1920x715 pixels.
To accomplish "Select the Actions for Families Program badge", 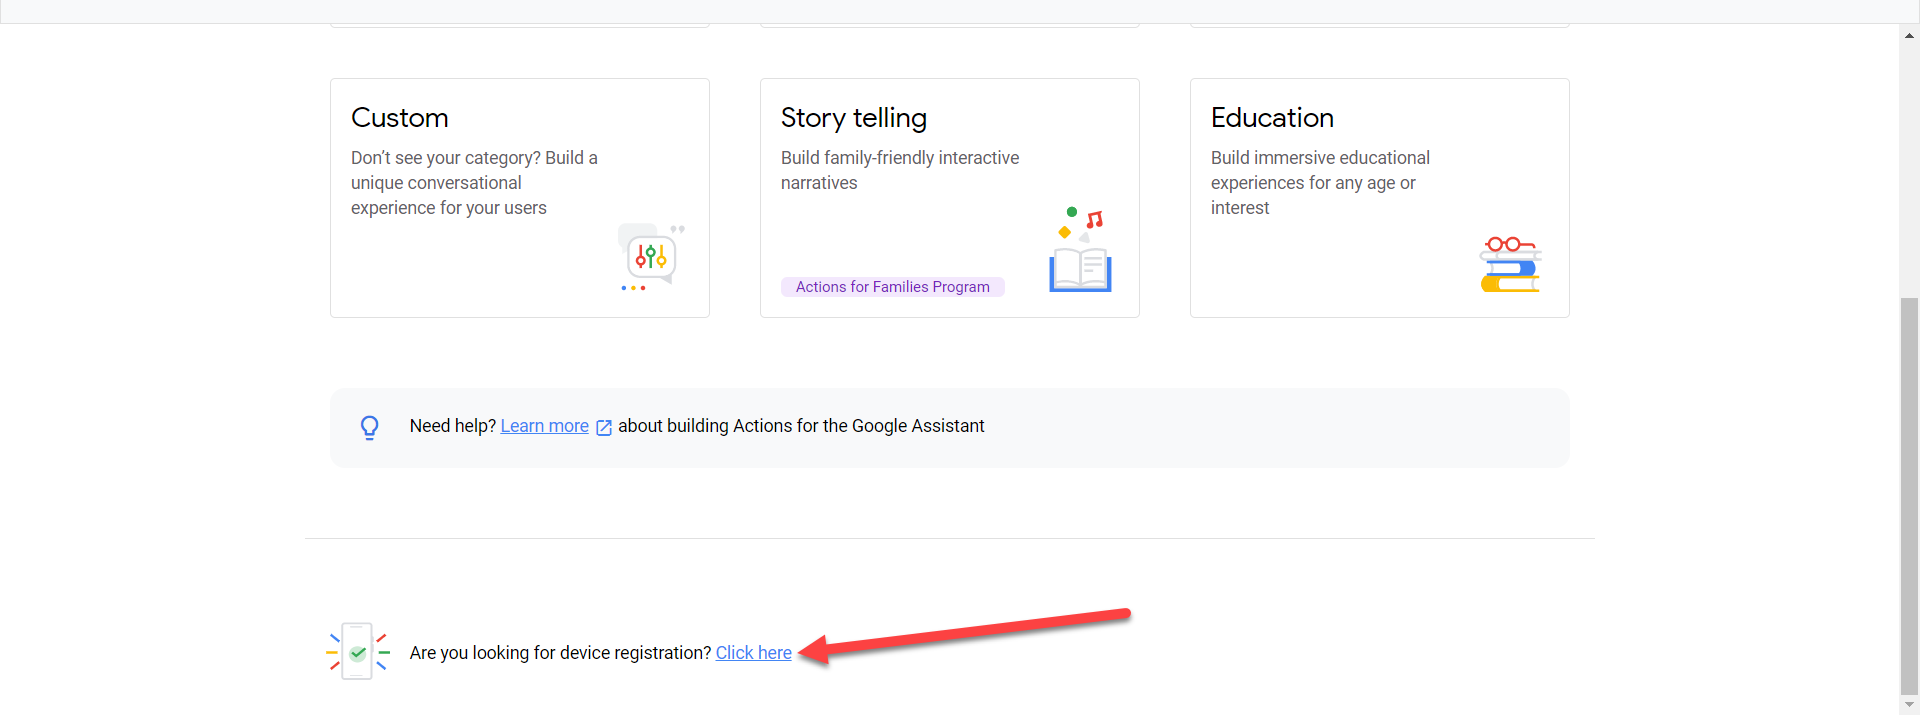I will [892, 287].
